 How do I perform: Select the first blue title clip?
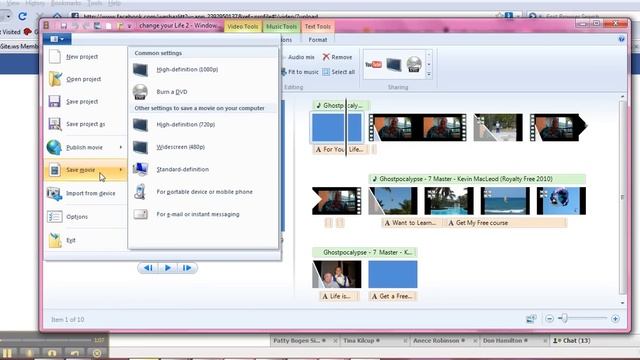336,127
